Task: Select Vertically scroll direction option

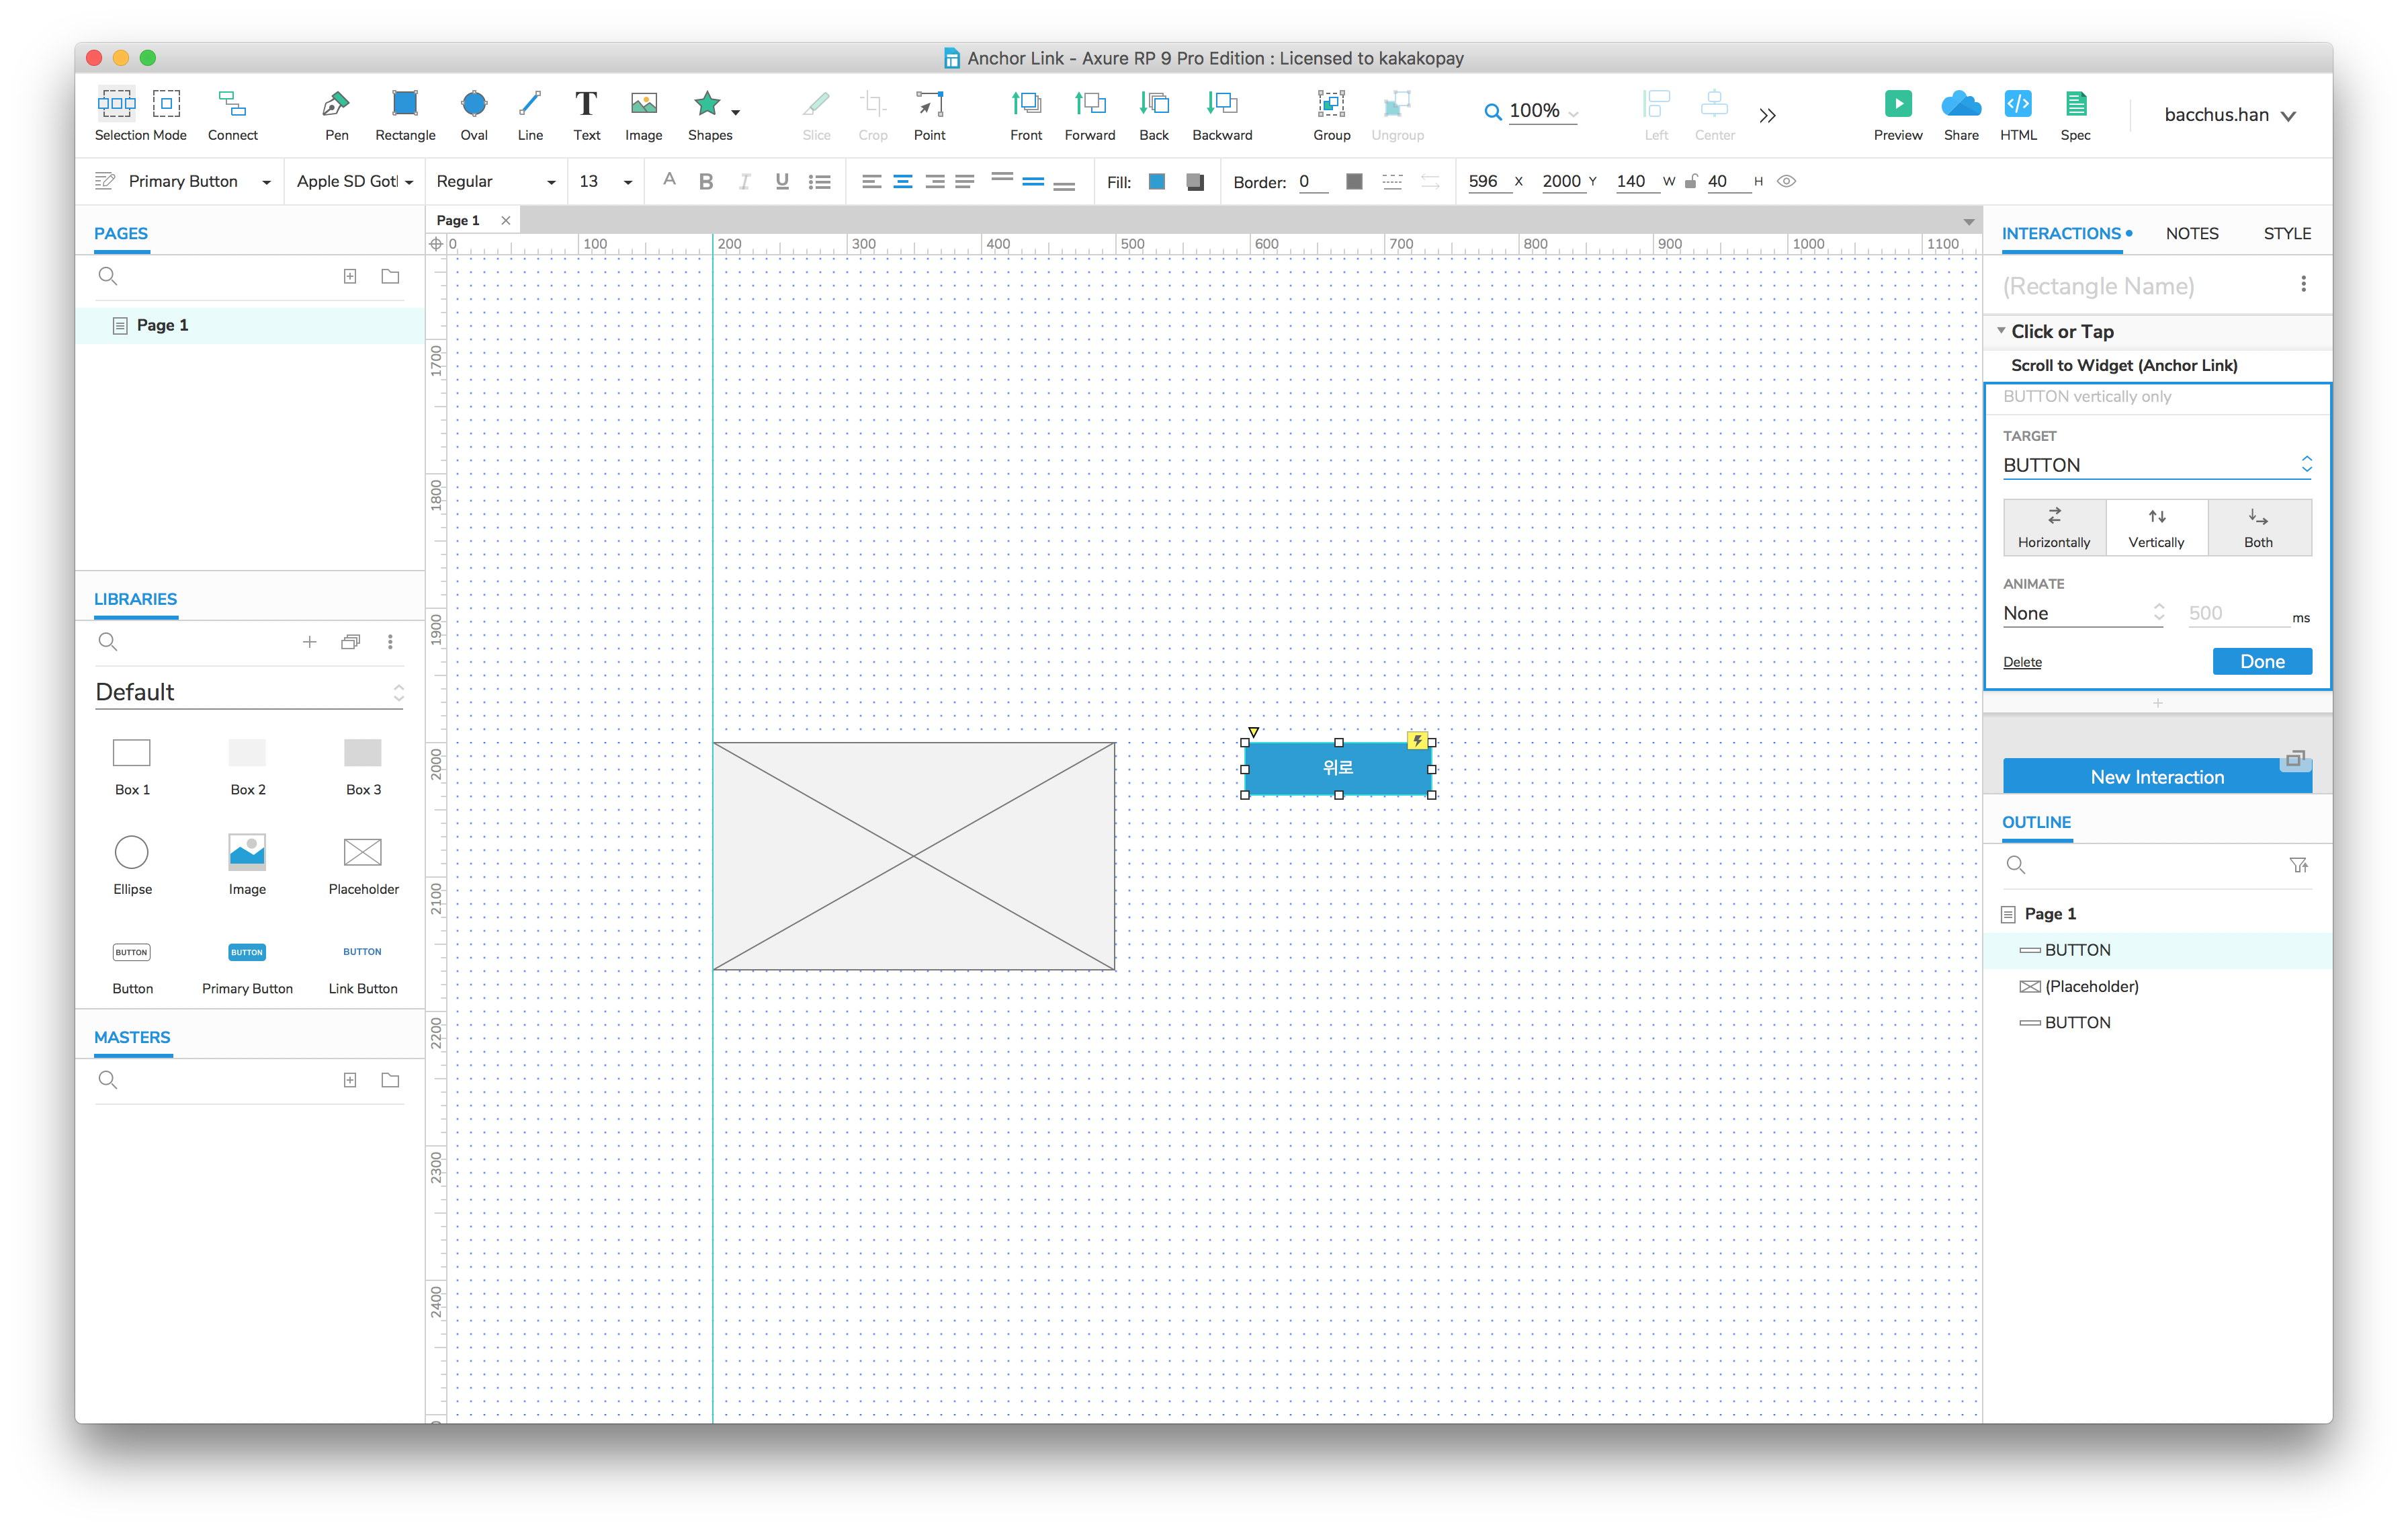Action: 2156,527
